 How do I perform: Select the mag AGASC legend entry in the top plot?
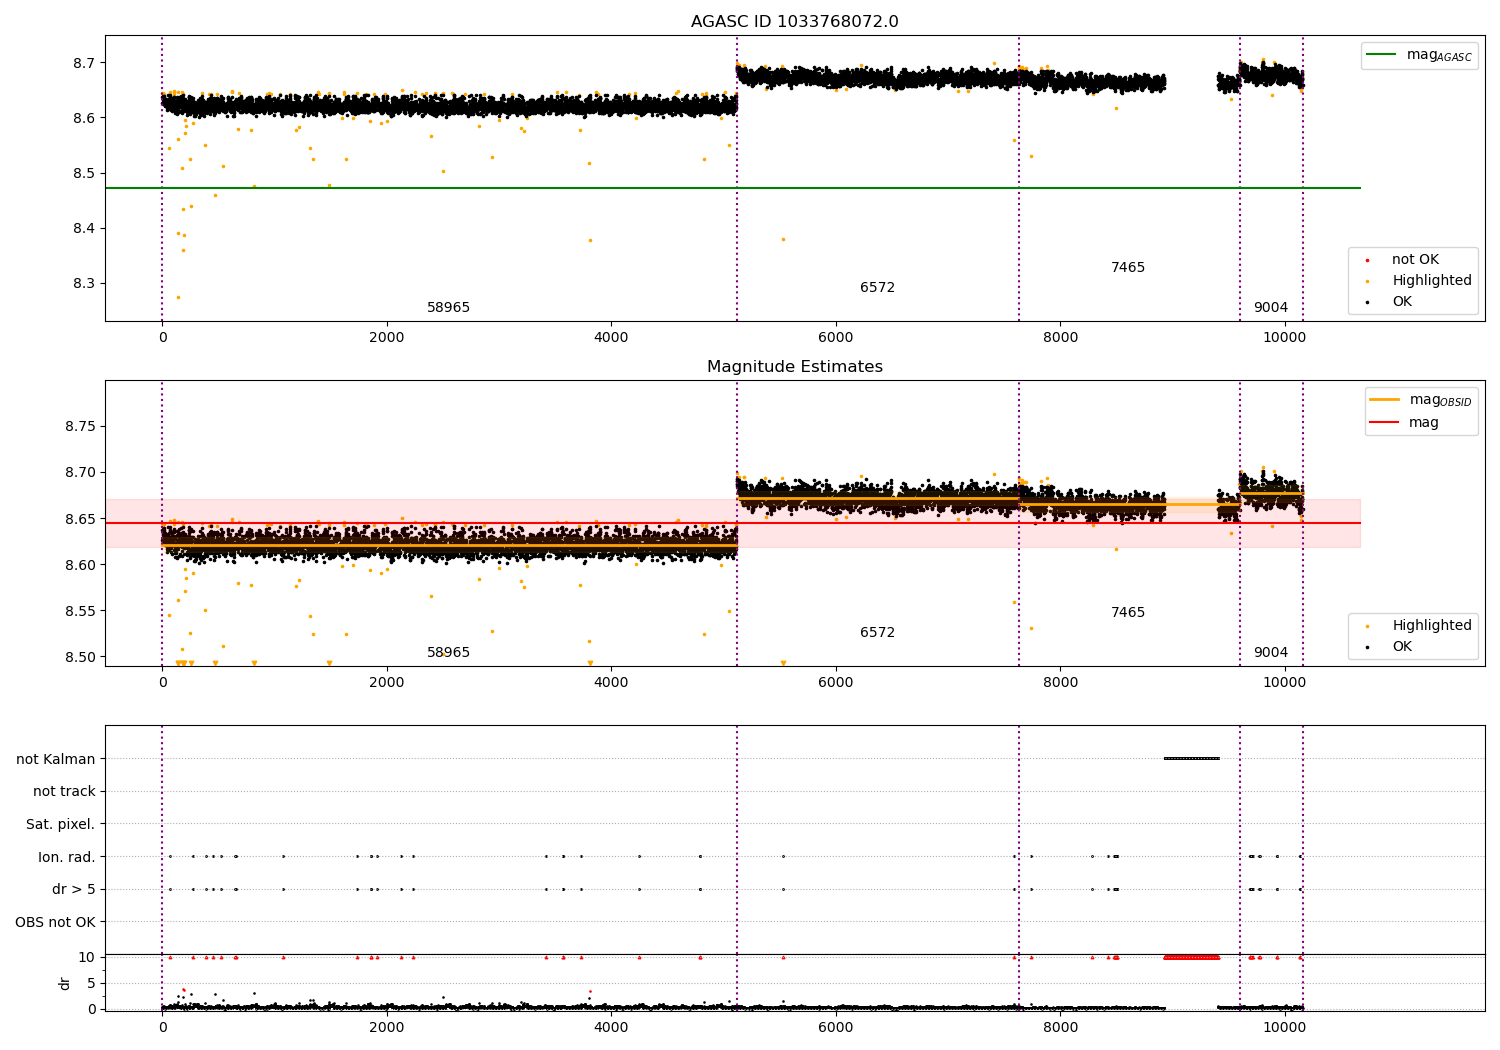click(x=1419, y=55)
